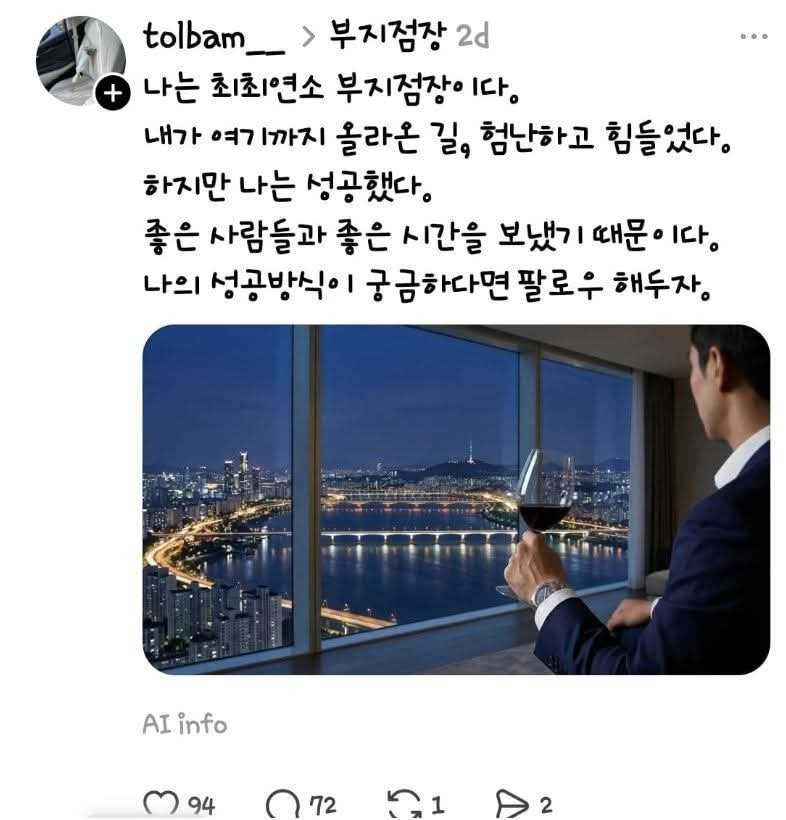This screenshot has height=820, width=786.
Task: Follow user via the plus badge on avatar
Action: pos(112,93)
